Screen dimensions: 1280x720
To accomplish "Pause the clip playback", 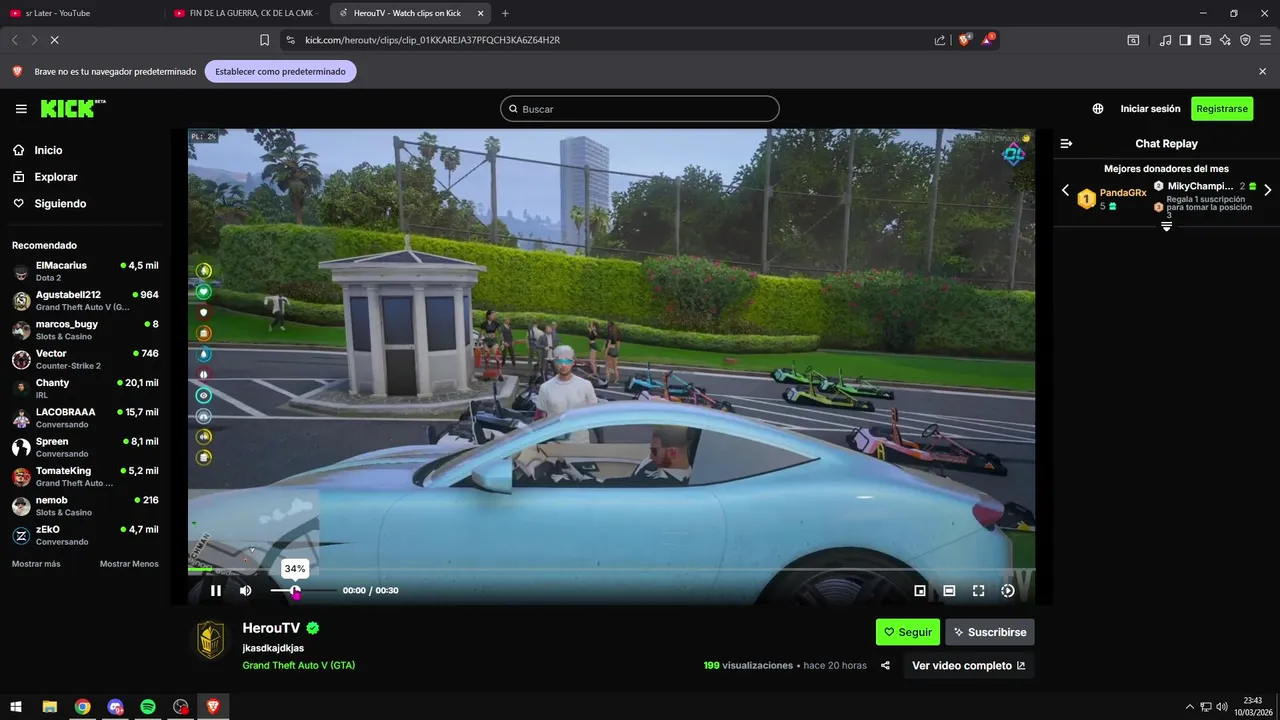I will point(216,591).
